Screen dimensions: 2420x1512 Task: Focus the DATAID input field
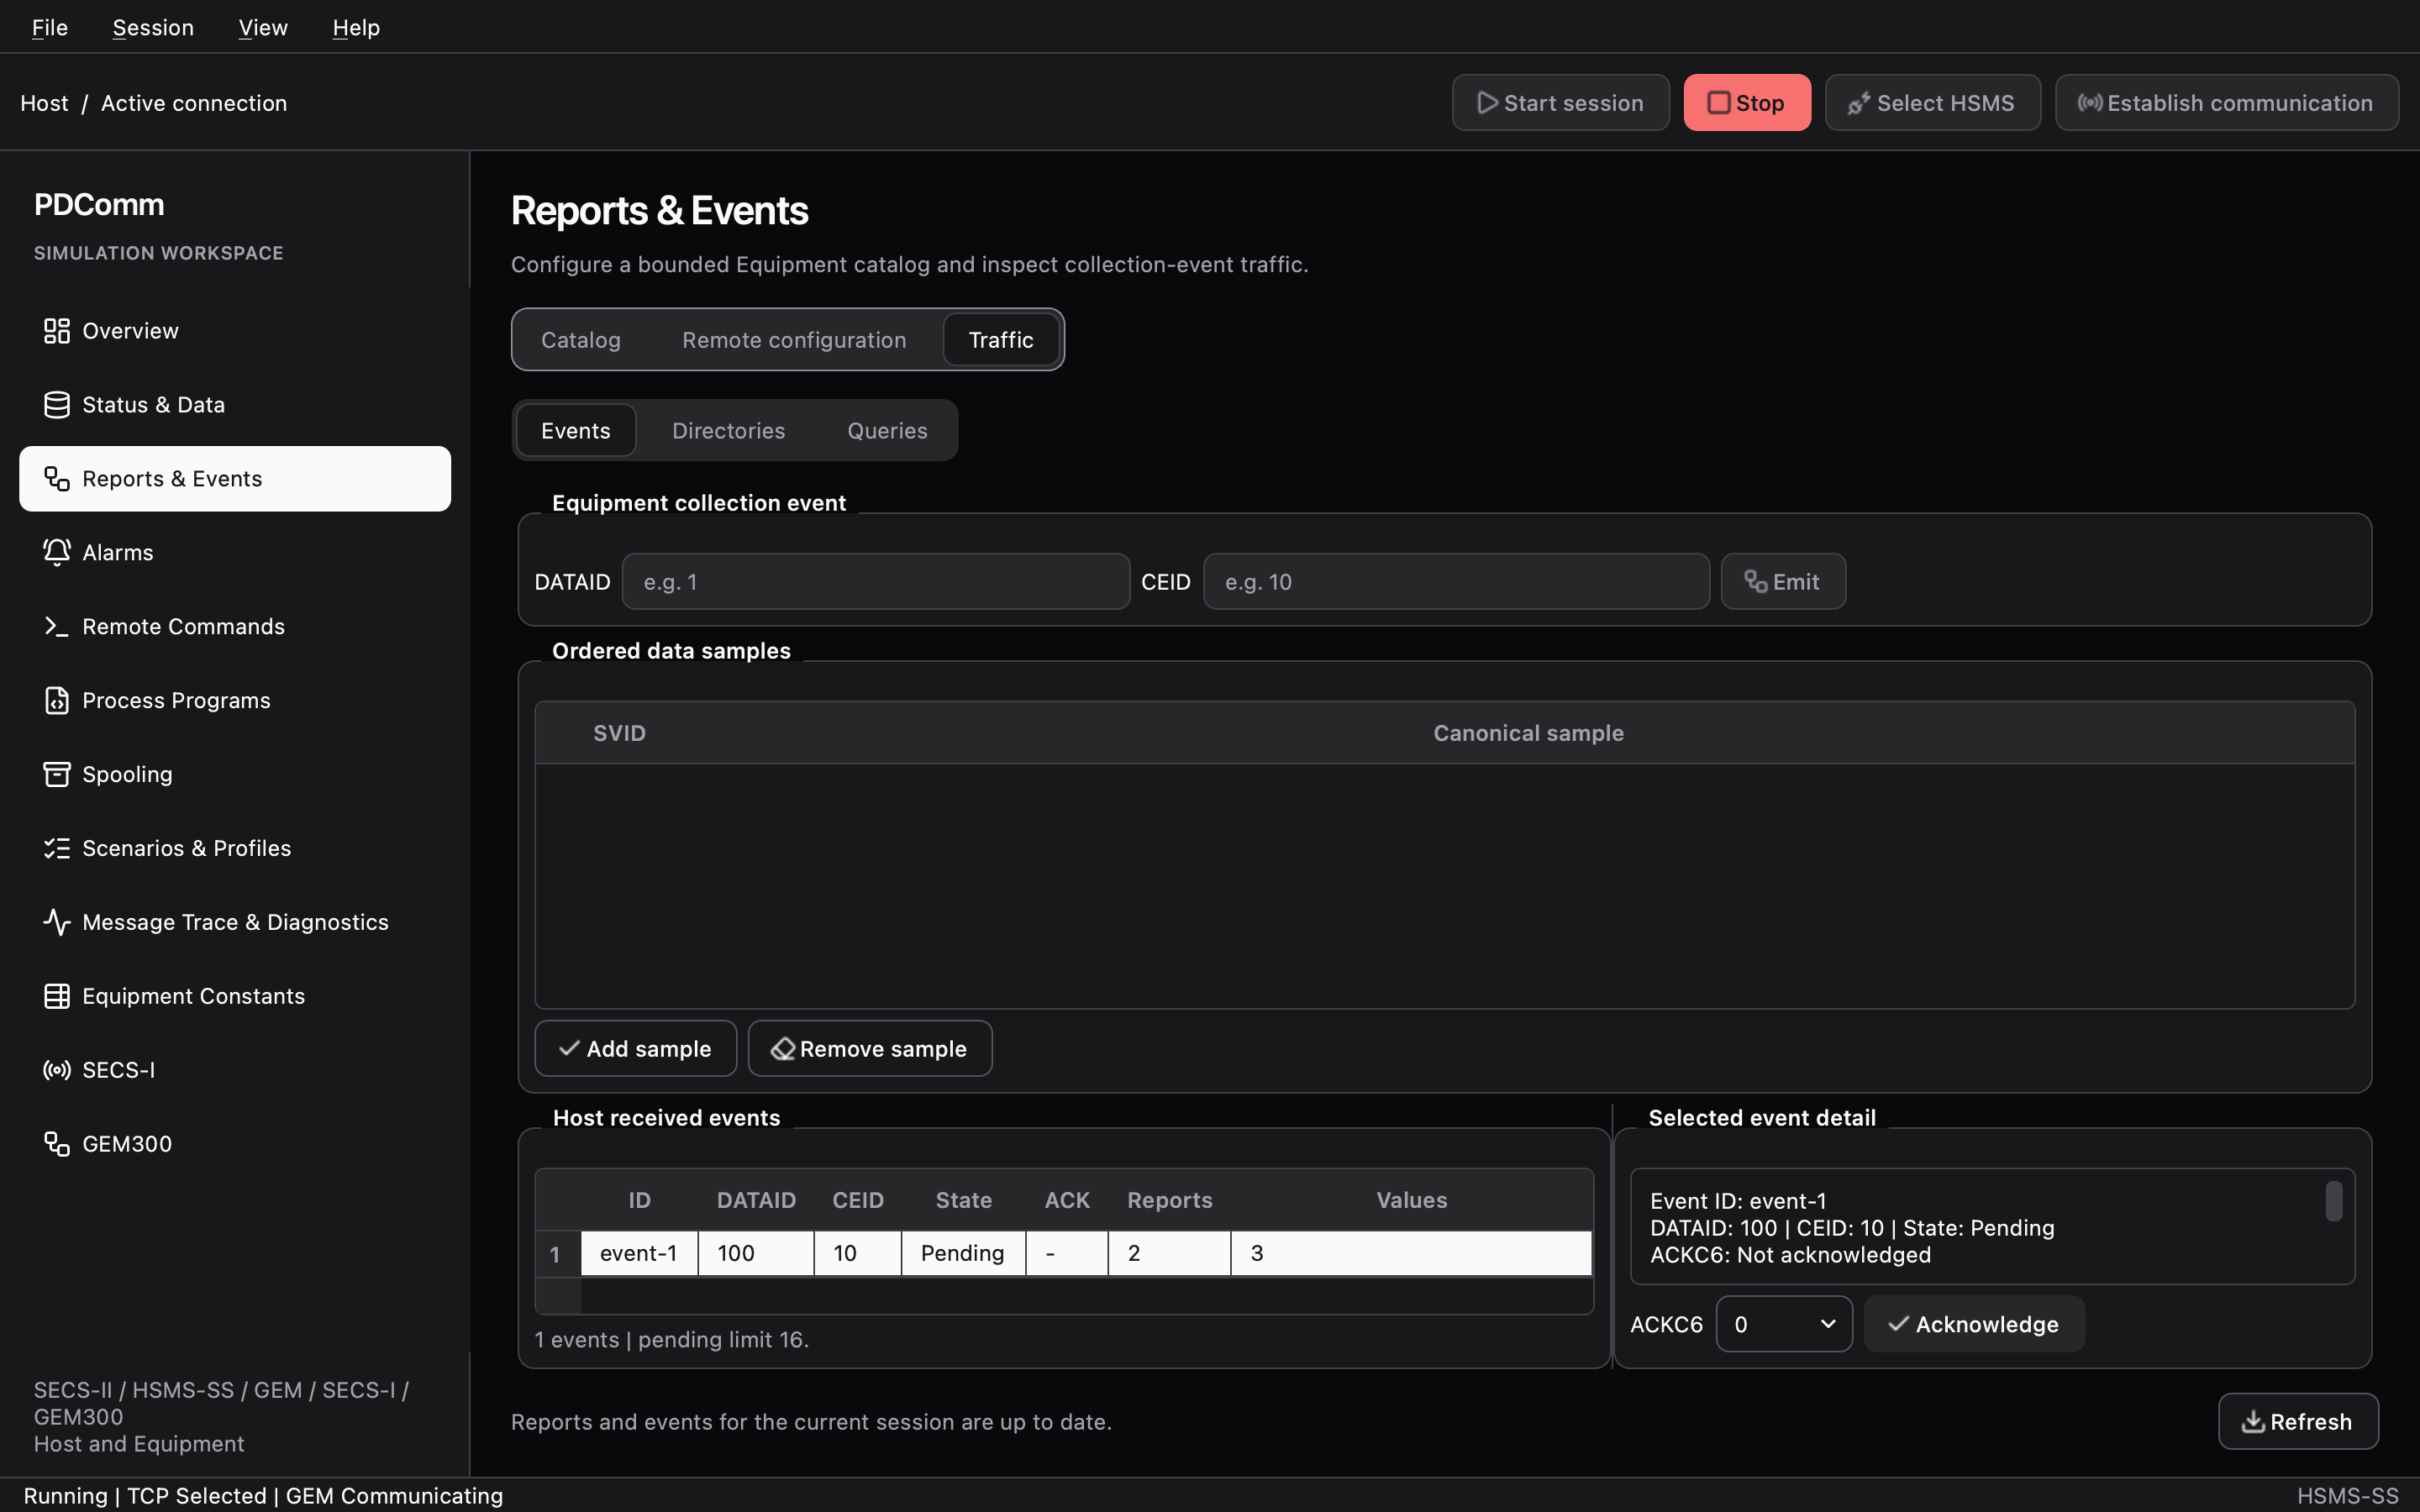[x=876, y=582]
